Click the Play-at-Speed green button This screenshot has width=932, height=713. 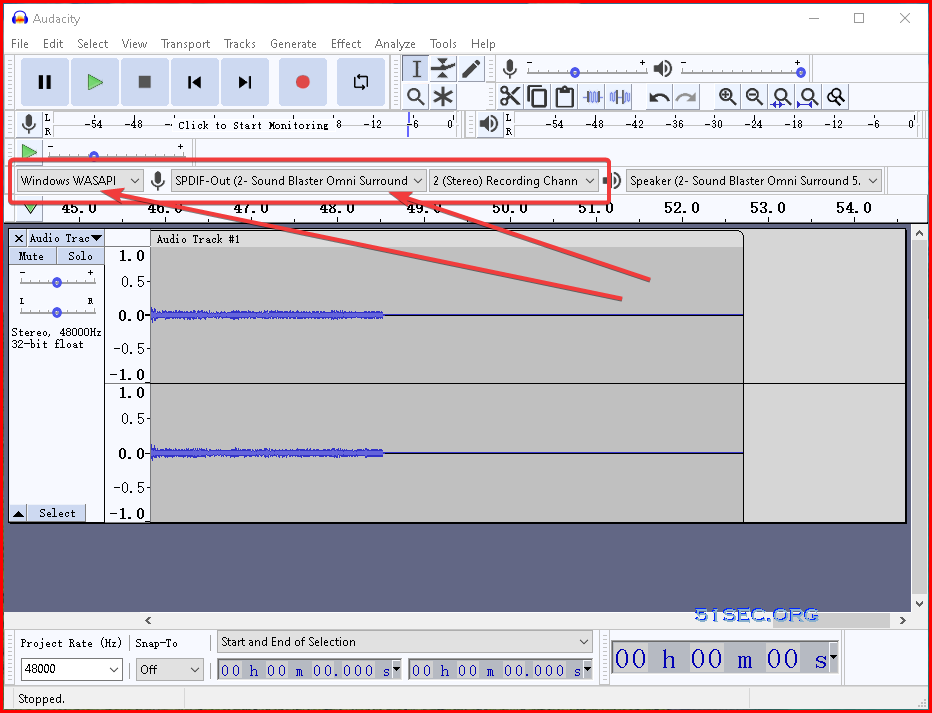coord(29,152)
